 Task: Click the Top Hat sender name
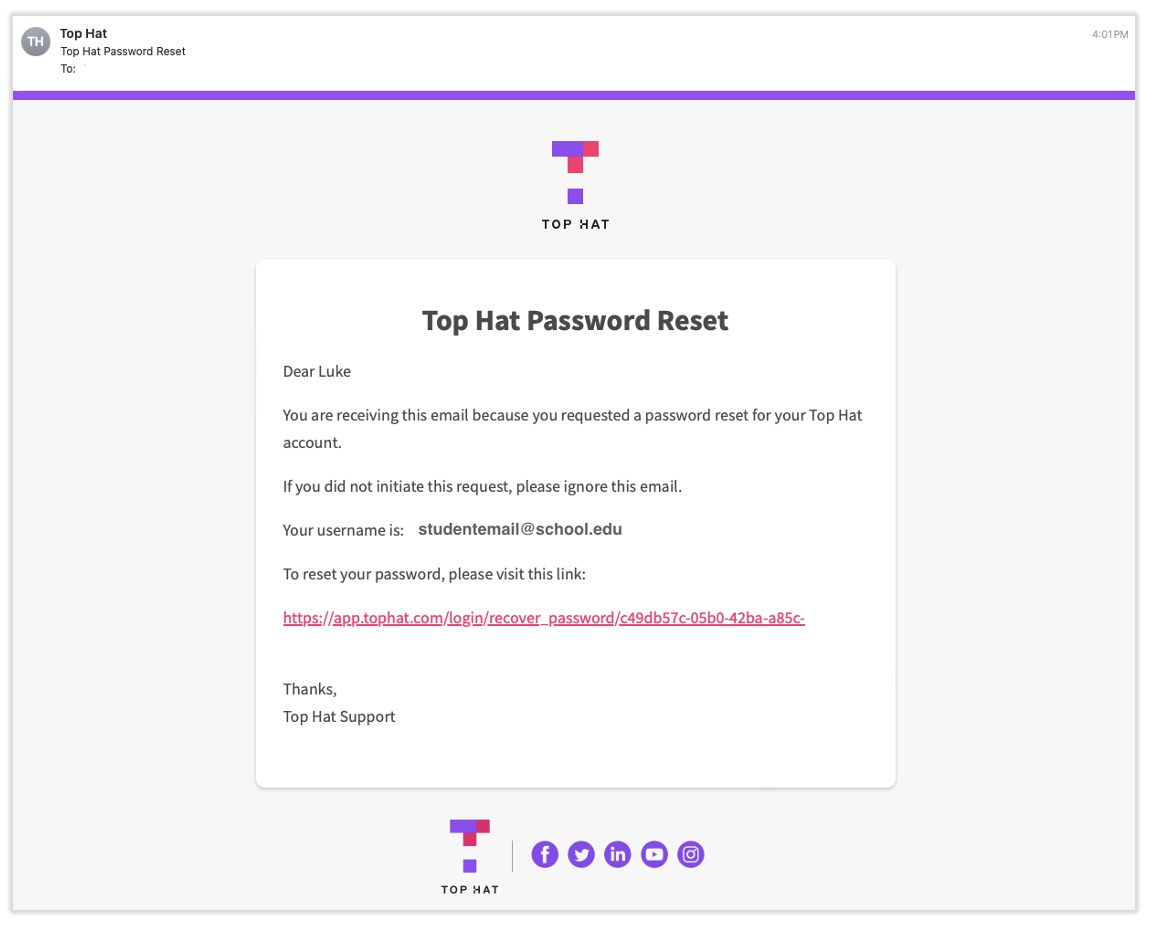(84, 34)
